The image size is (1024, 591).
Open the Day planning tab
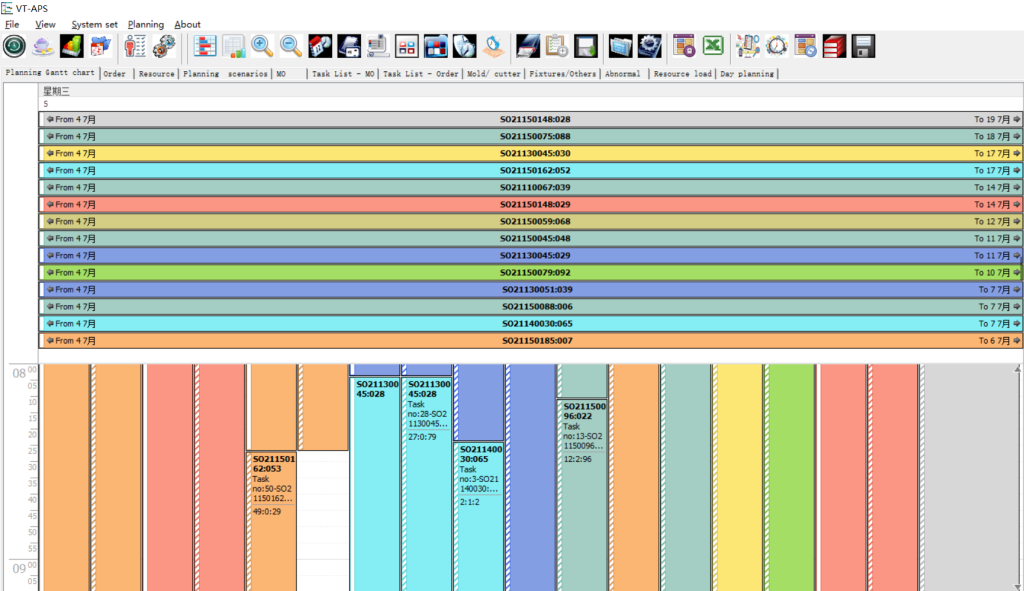[748, 73]
